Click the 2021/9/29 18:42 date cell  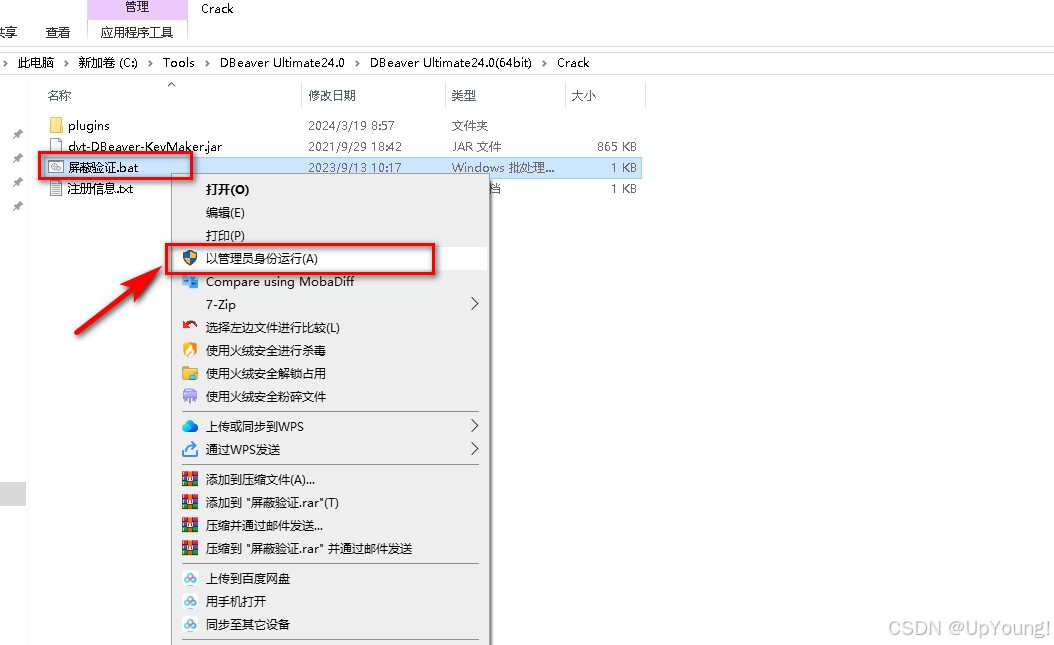click(x=355, y=146)
